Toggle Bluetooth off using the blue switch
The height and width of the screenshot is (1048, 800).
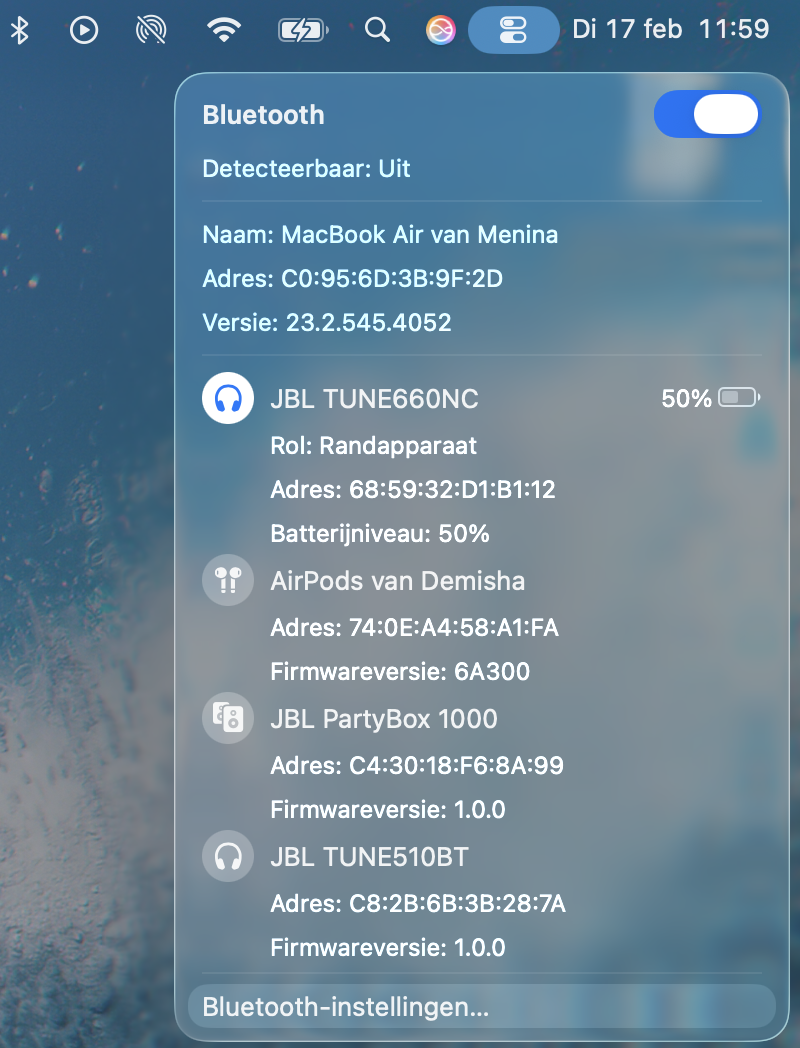(707, 114)
